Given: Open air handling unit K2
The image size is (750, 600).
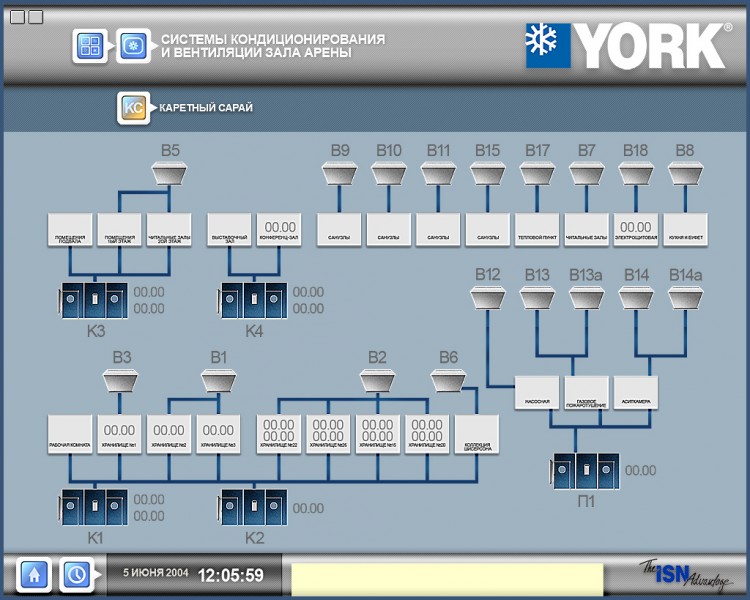Looking at the screenshot, I should 254,507.
